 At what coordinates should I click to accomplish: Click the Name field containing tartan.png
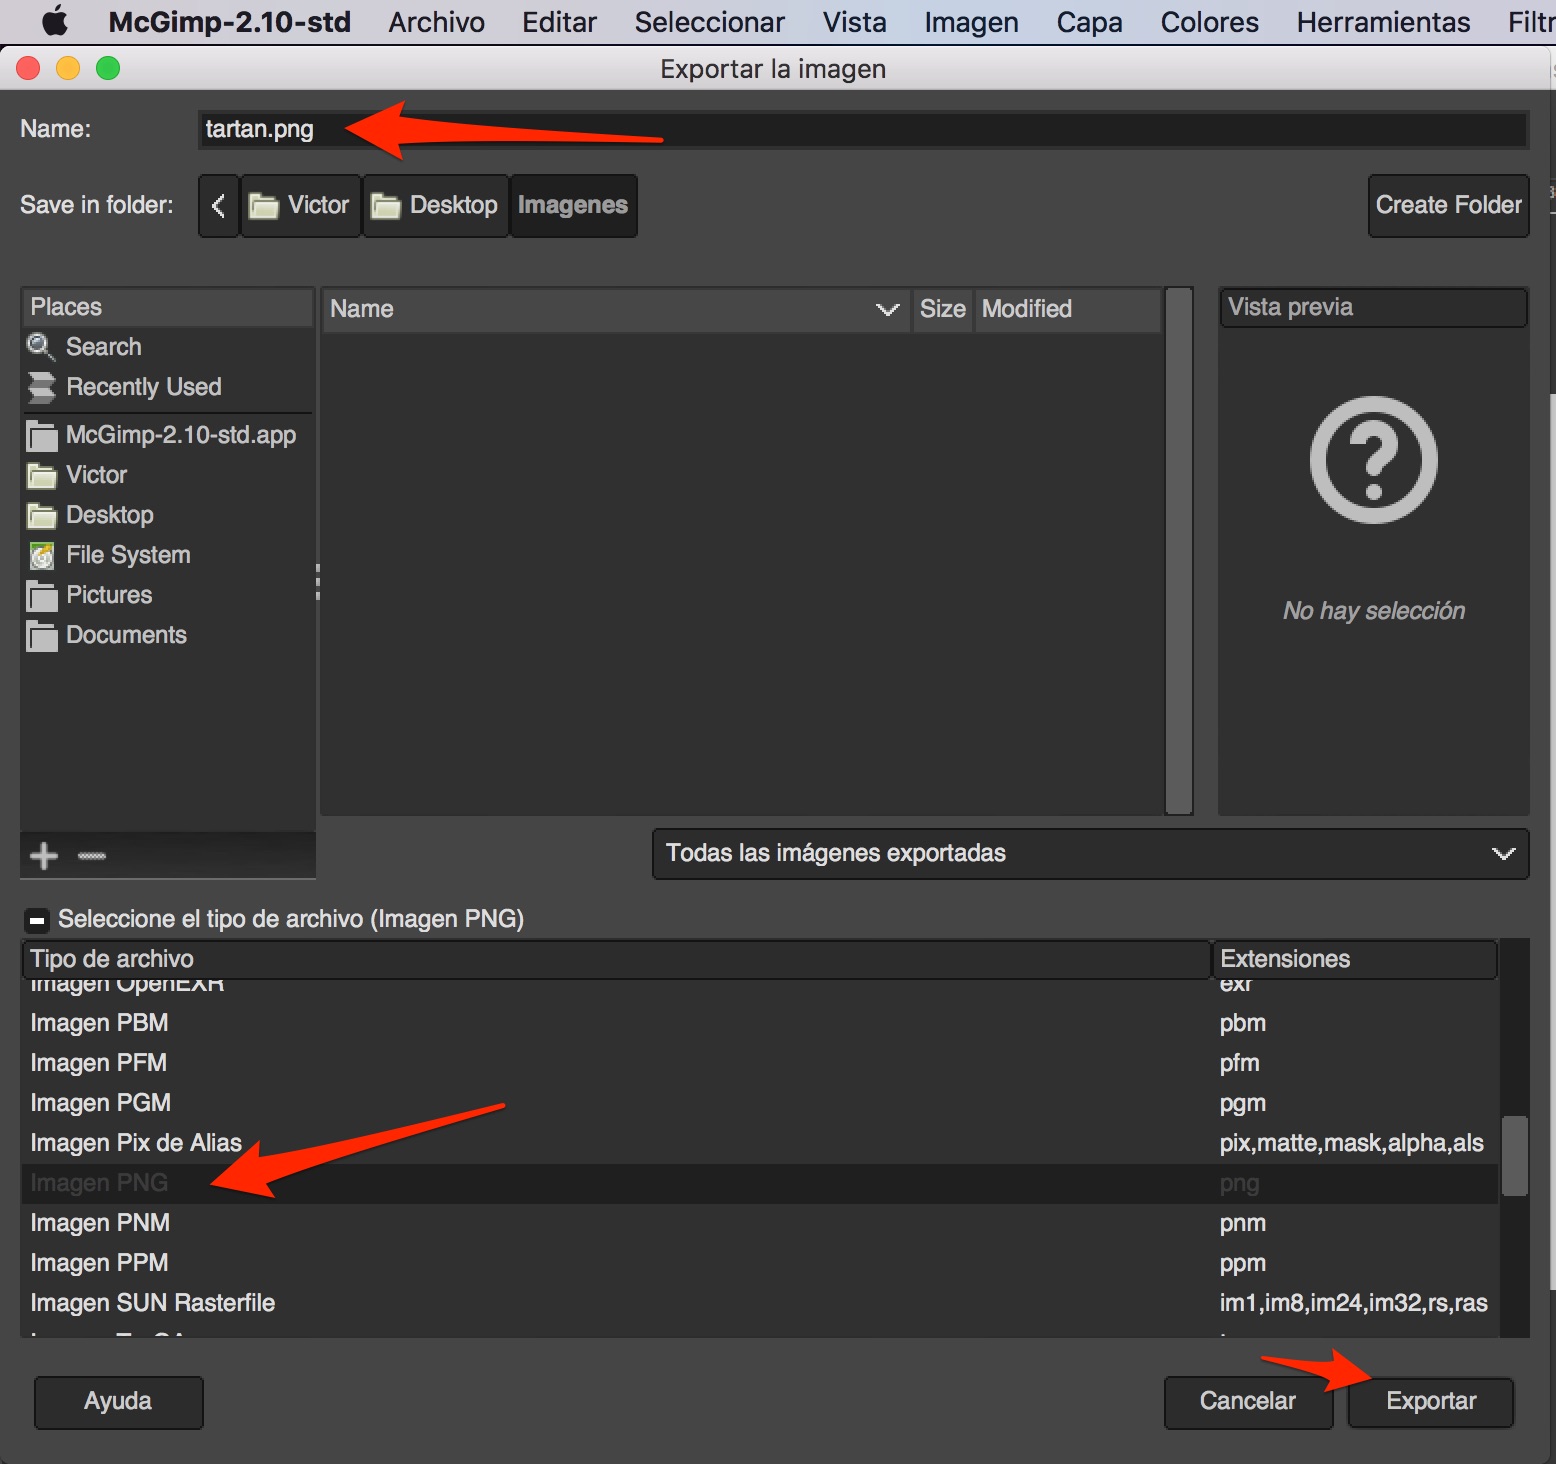click(860, 130)
